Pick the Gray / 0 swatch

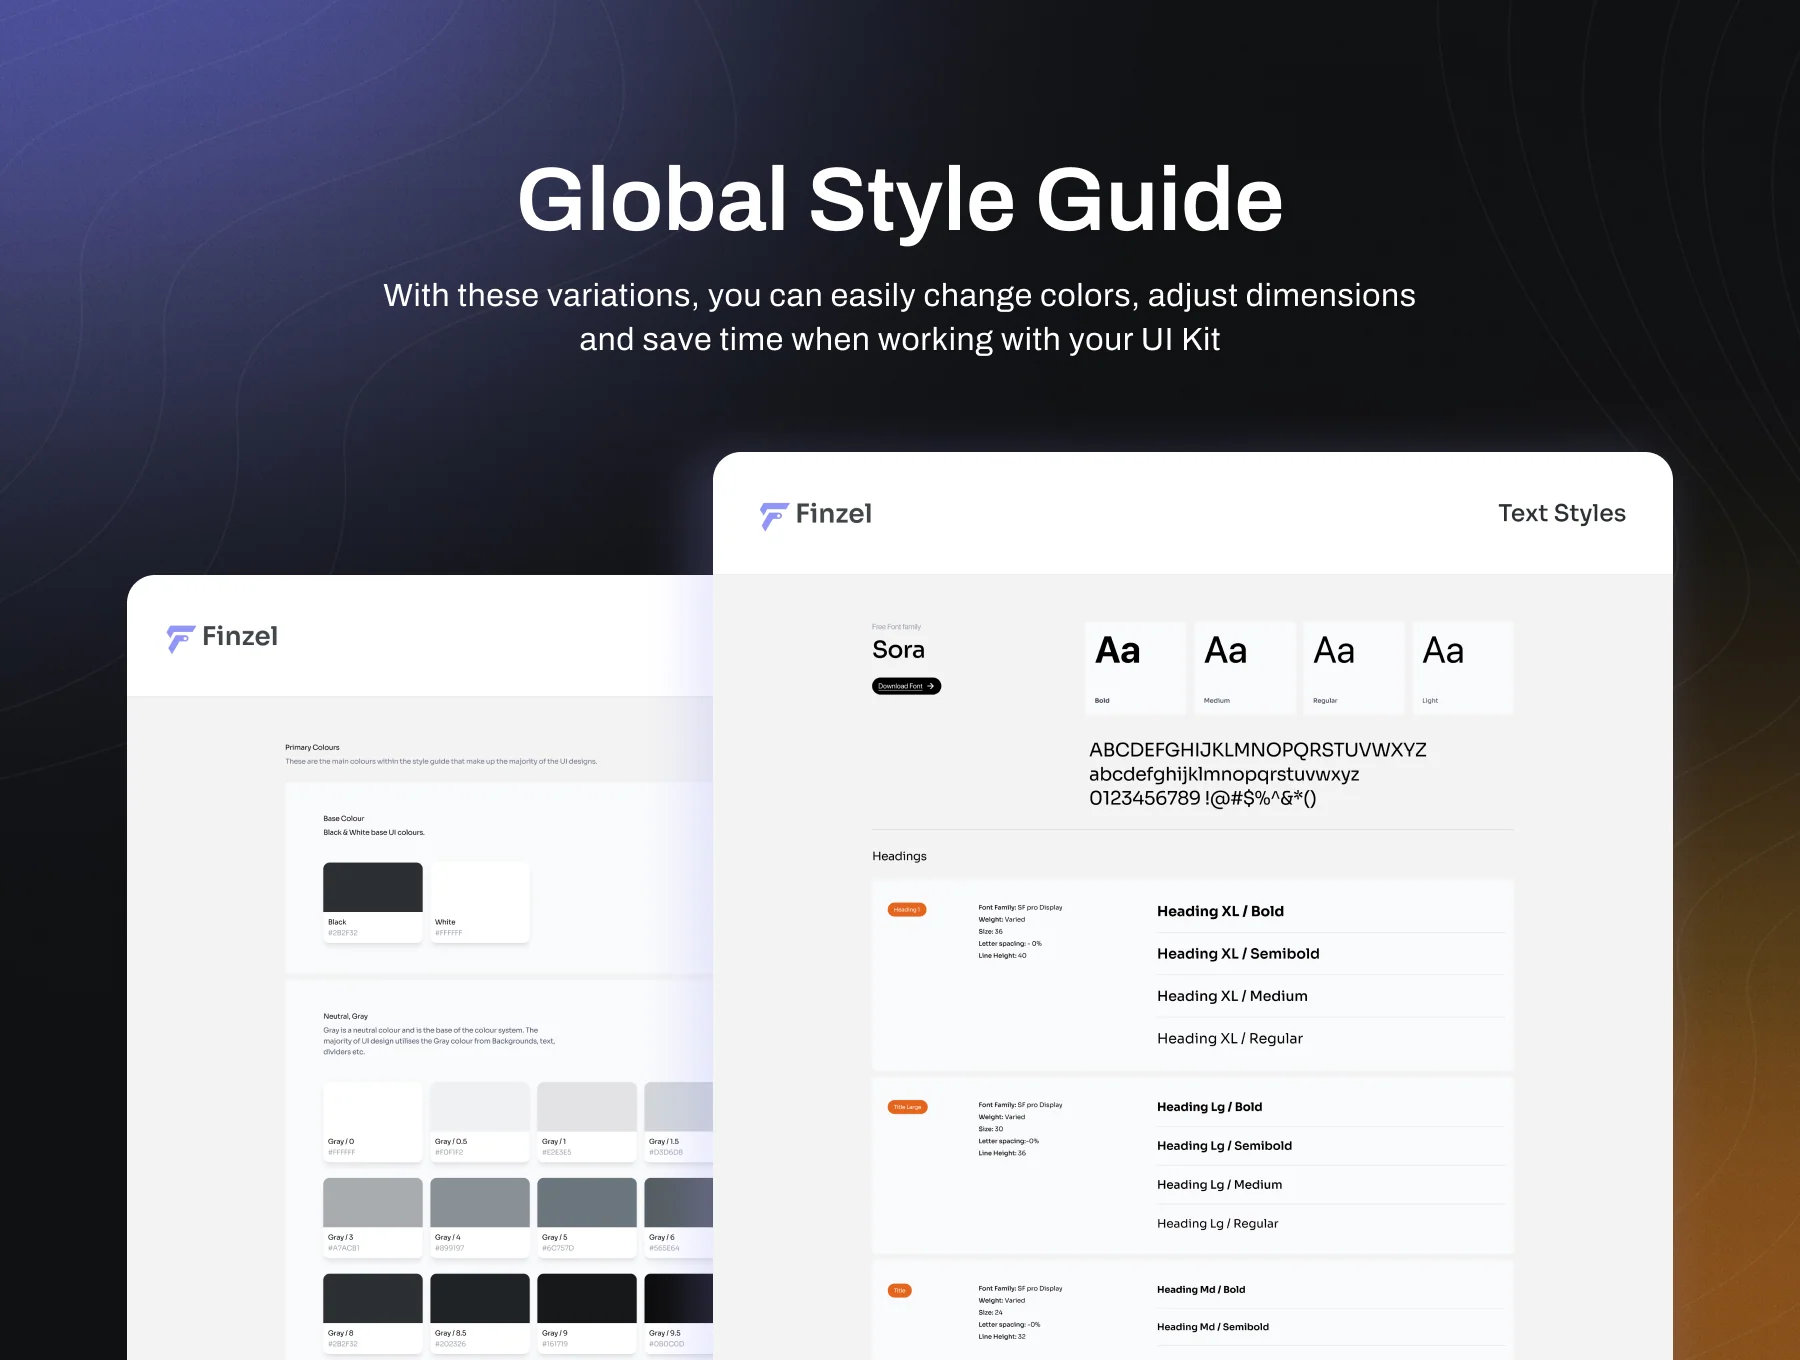point(373,1122)
